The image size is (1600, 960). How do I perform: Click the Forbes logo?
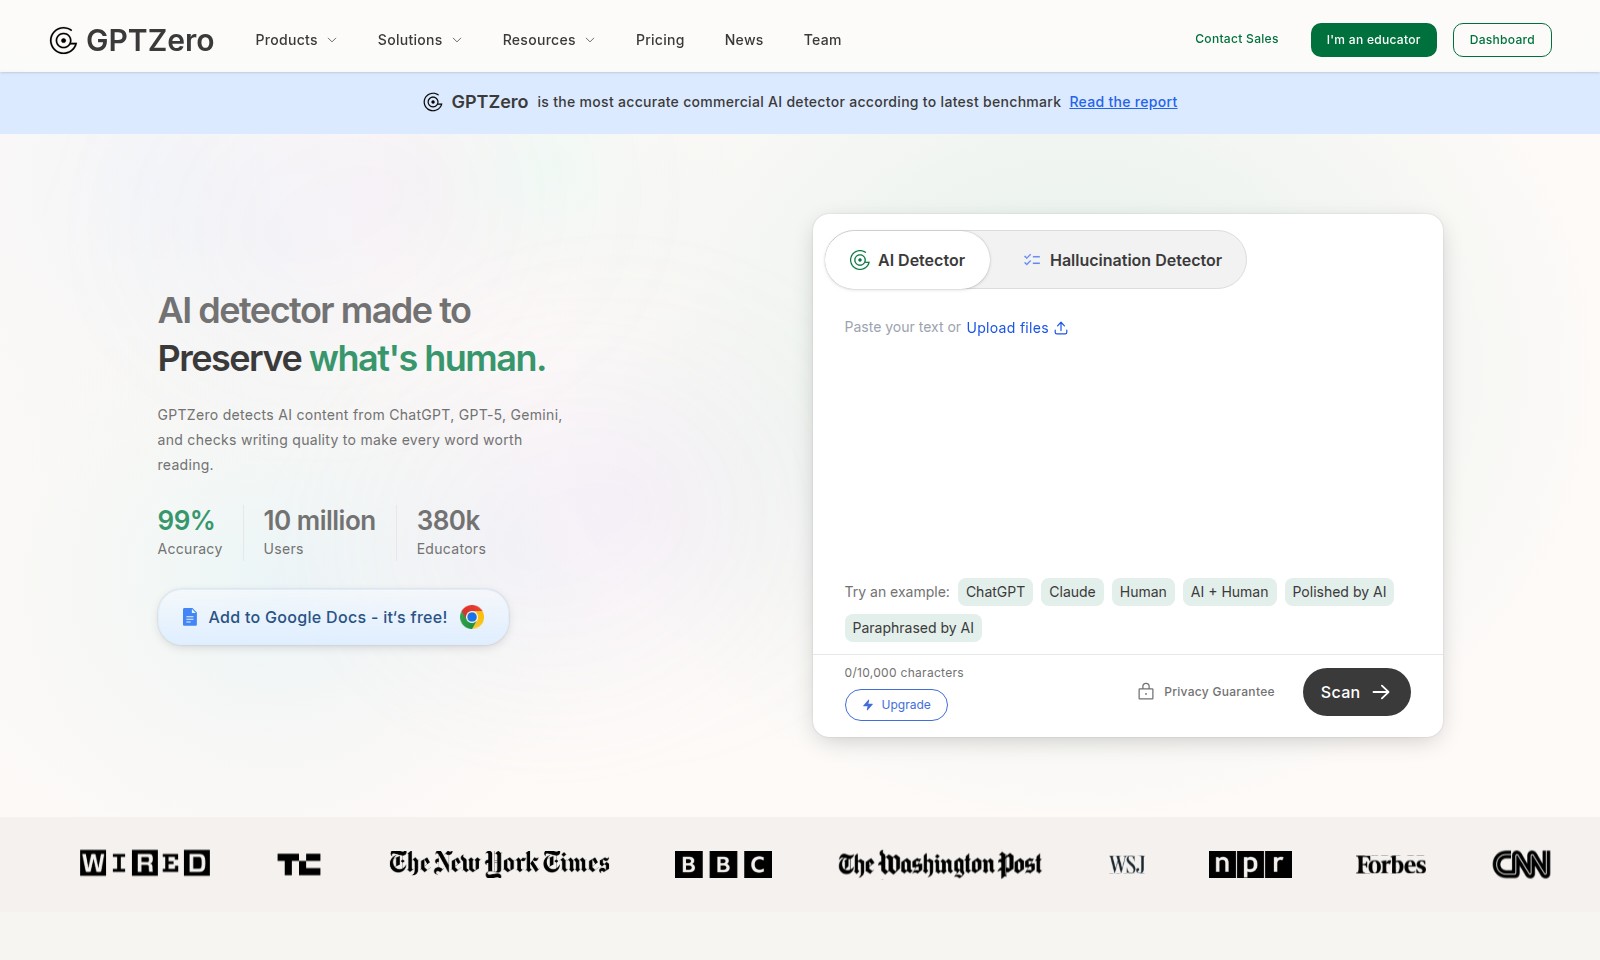tap(1391, 864)
